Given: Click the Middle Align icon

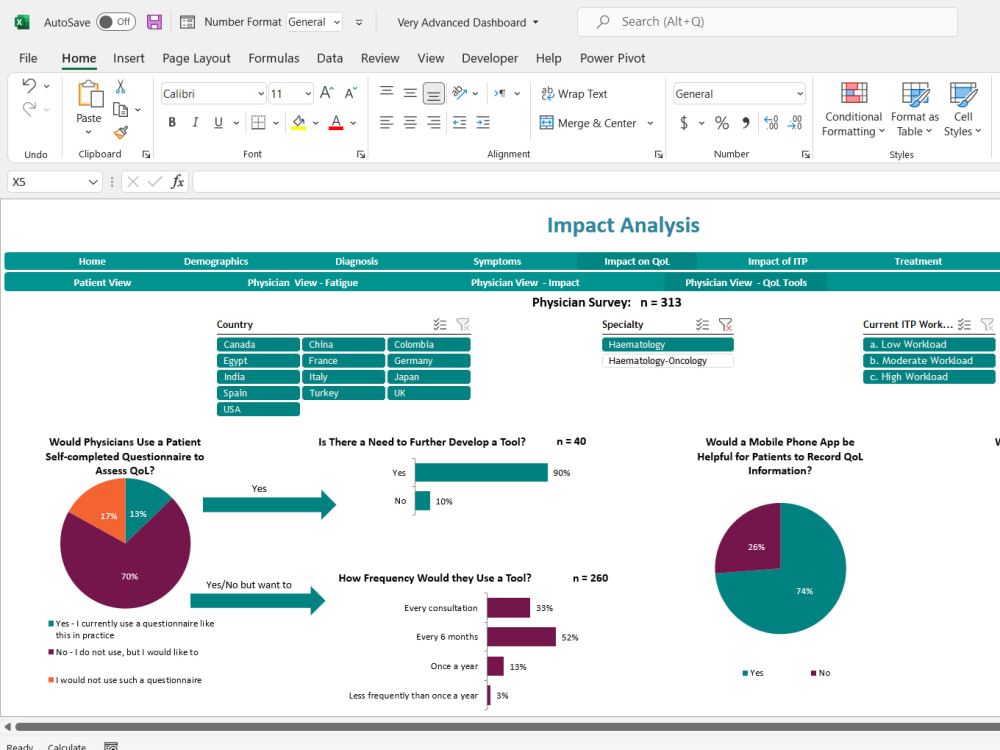Looking at the screenshot, I should (x=410, y=93).
